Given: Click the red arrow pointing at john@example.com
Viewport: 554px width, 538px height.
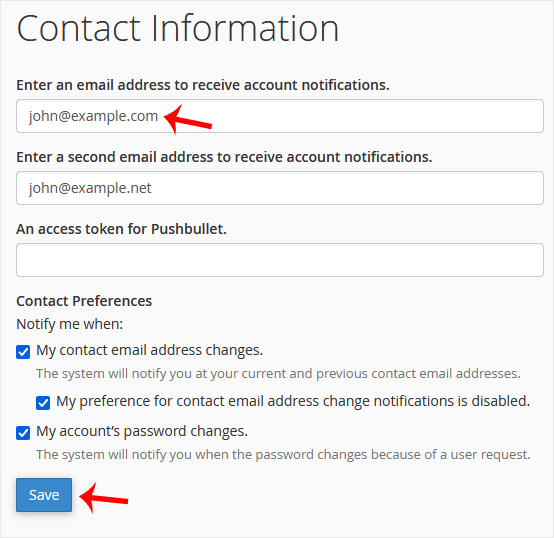Looking at the screenshot, I should (x=188, y=119).
